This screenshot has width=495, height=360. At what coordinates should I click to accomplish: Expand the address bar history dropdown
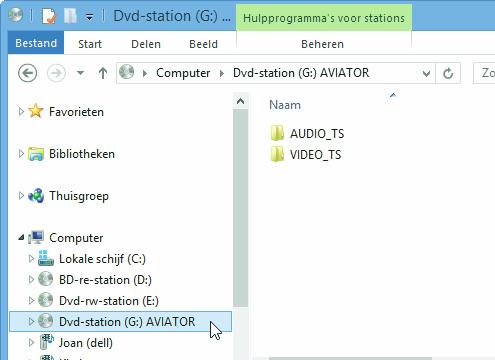(x=426, y=73)
